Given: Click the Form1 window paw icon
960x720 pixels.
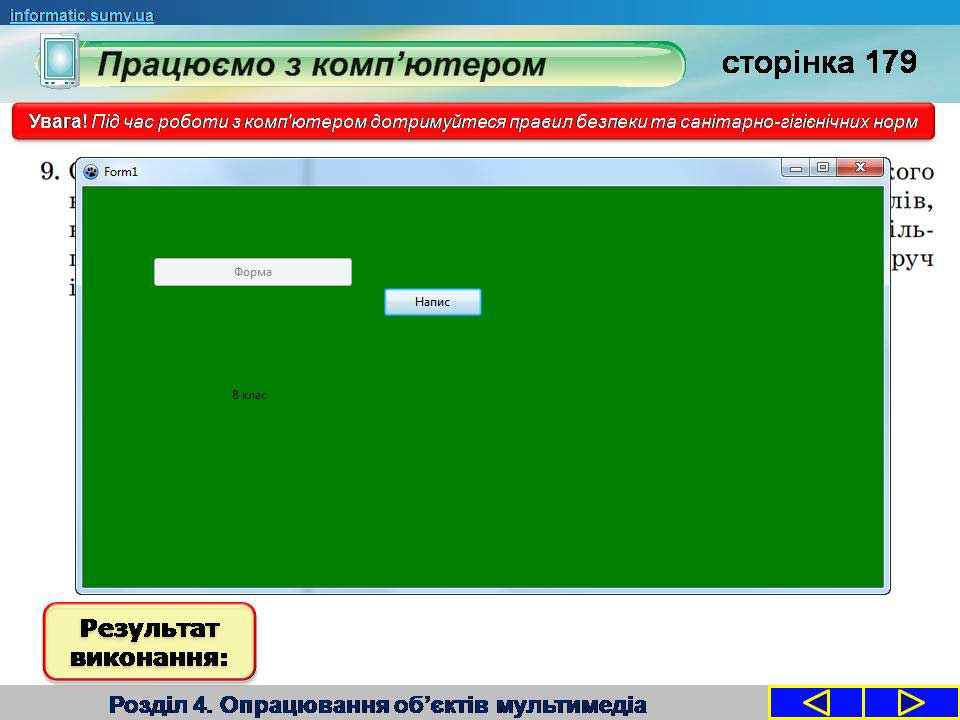Looking at the screenshot, I should [x=92, y=172].
